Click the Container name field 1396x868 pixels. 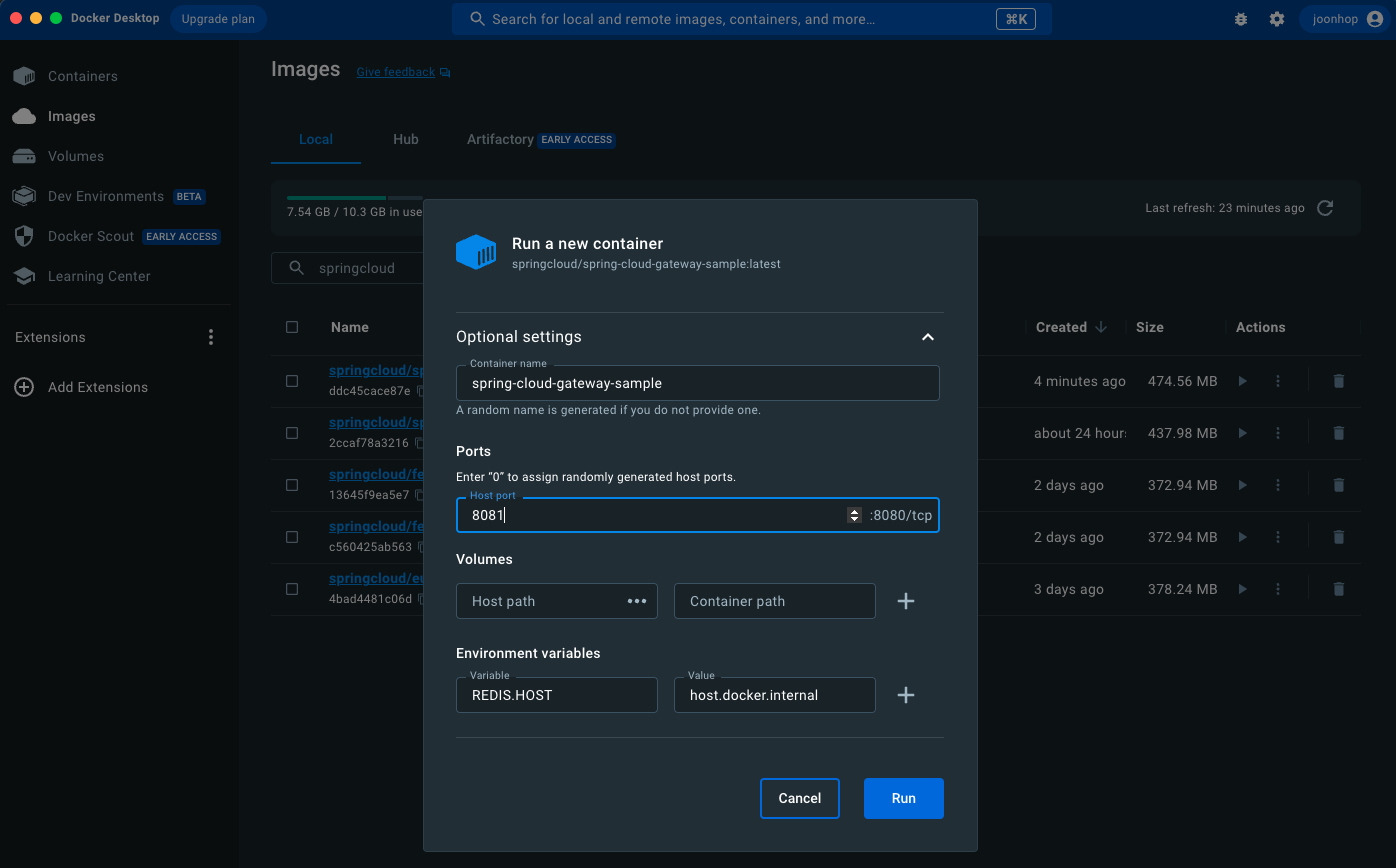(698, 383)
